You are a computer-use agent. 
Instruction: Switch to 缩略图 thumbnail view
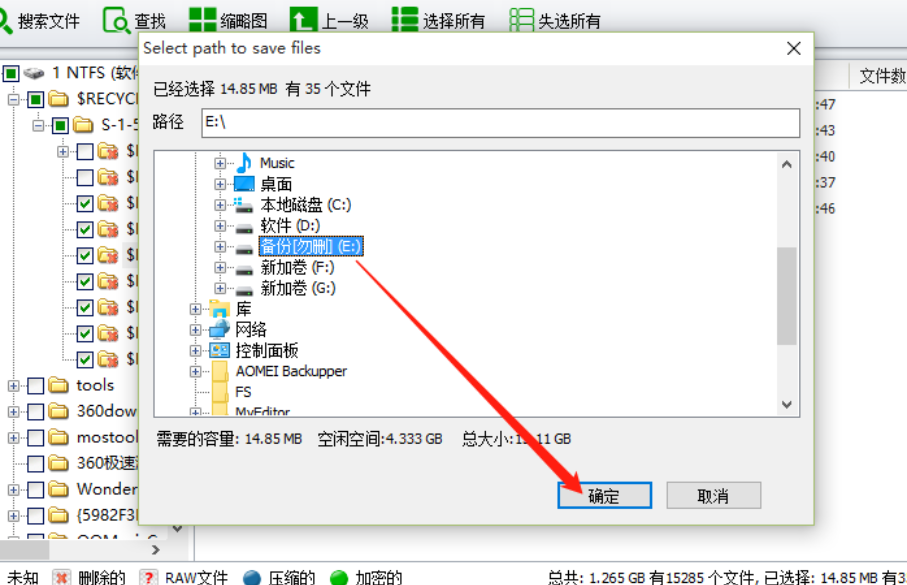click(202, 20)
